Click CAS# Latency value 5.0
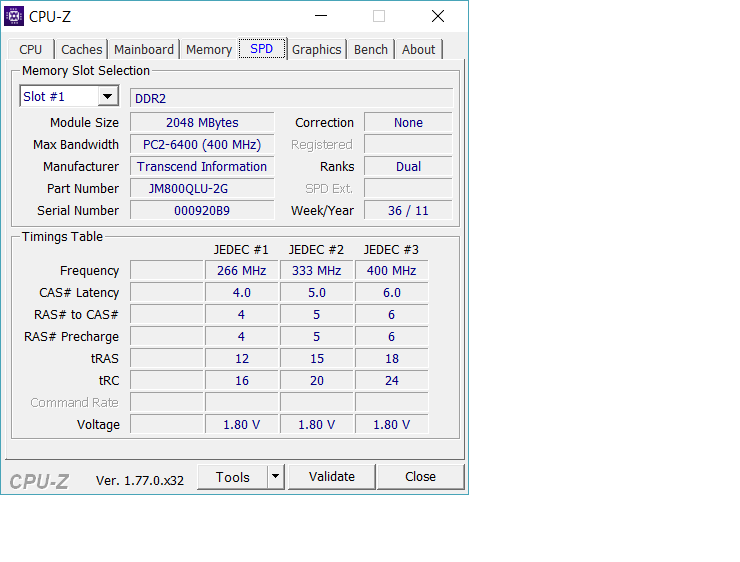The width and height of the screenshot is (740, 562). (x=317, y=293)
